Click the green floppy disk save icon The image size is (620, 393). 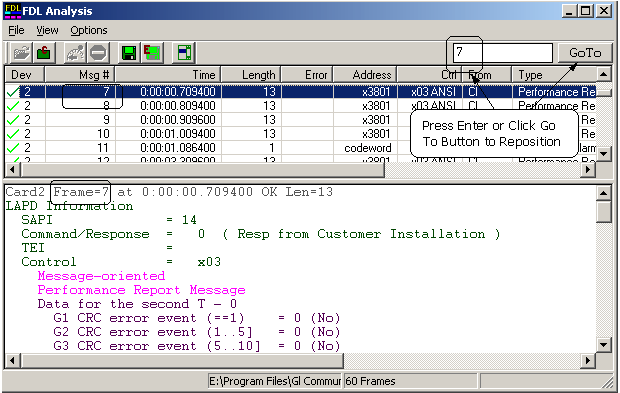(129, 53)
